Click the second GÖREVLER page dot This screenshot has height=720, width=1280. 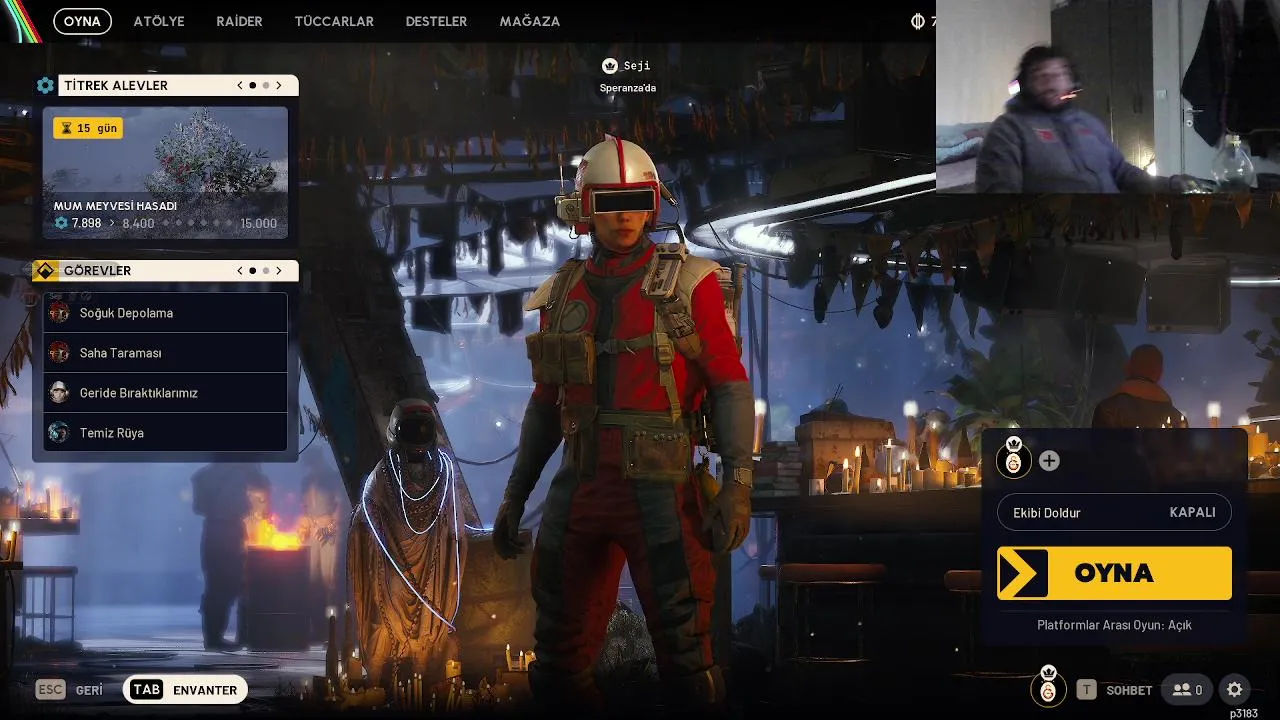coord(266,271)
